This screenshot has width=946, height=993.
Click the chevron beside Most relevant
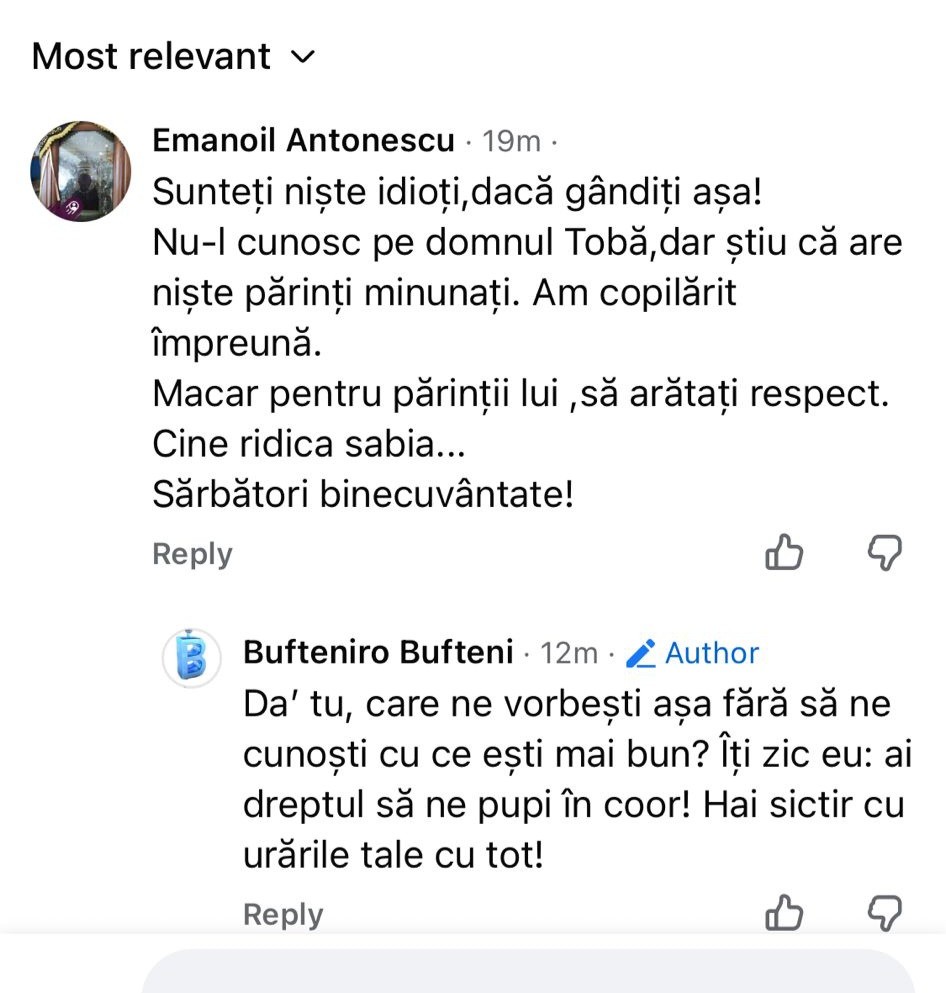coord(302,57)
